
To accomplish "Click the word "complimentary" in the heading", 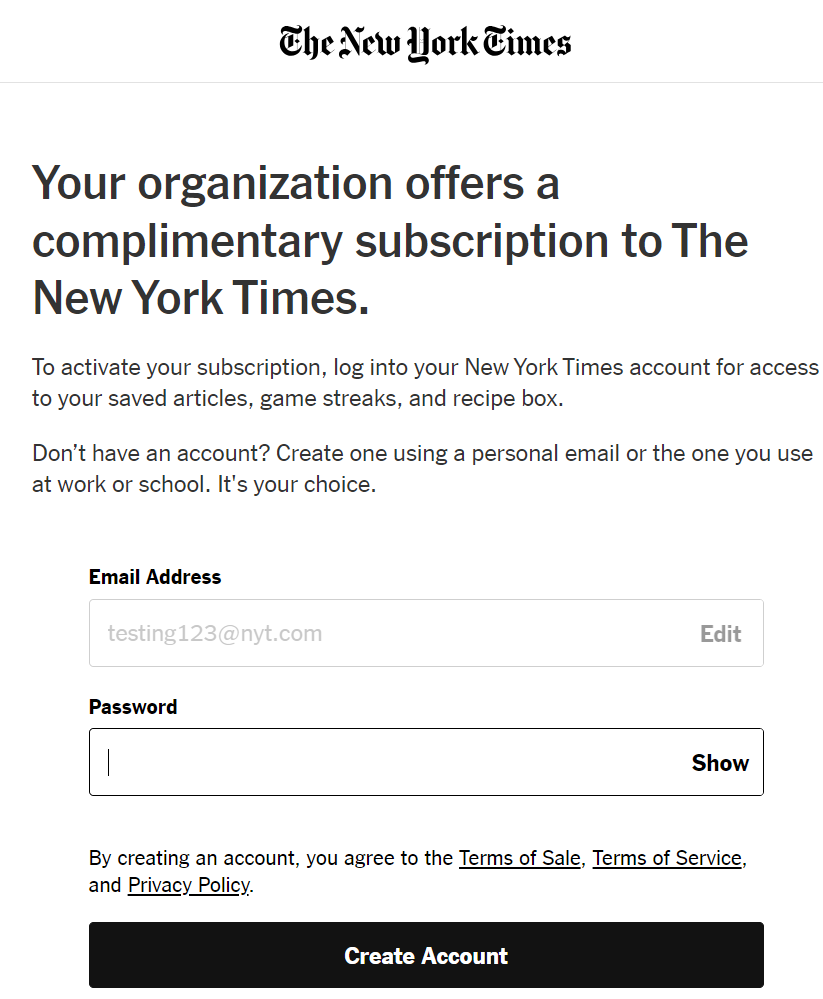I will coord(188,241).
